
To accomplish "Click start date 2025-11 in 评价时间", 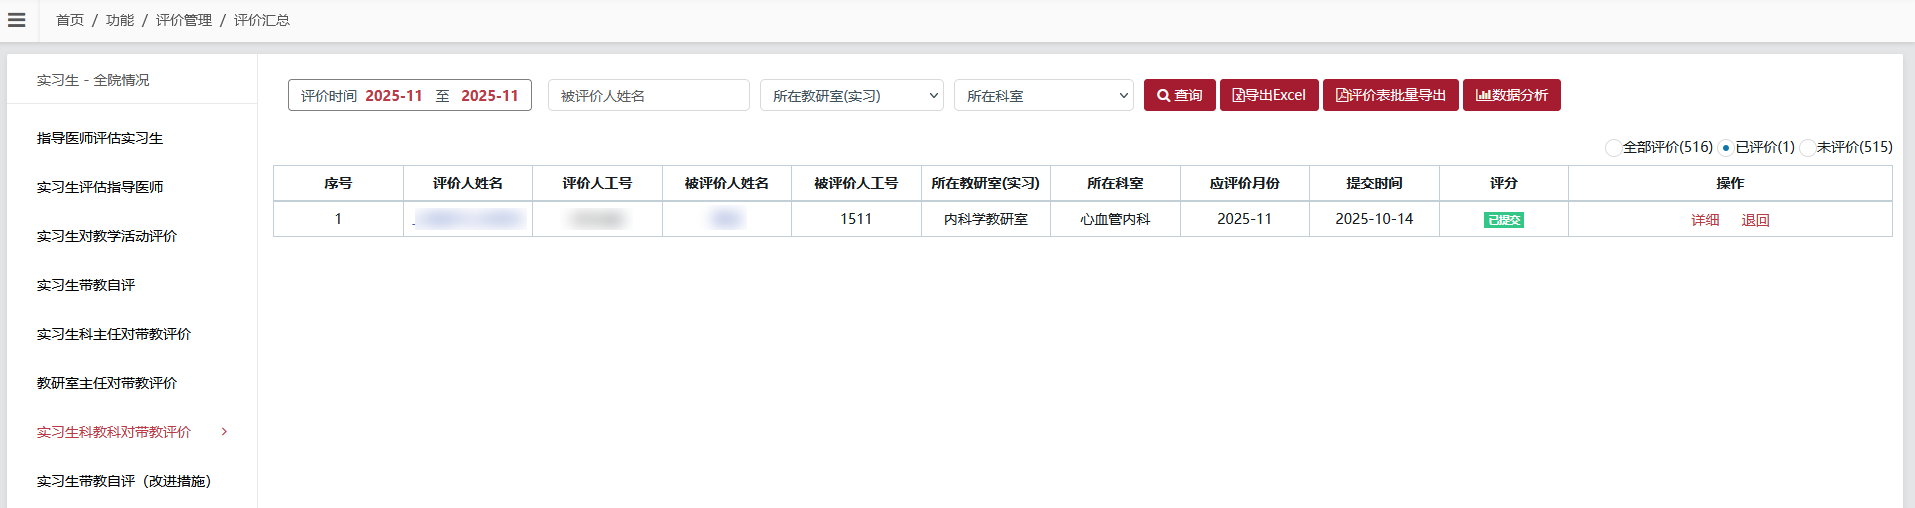I will tap(394, 96).
